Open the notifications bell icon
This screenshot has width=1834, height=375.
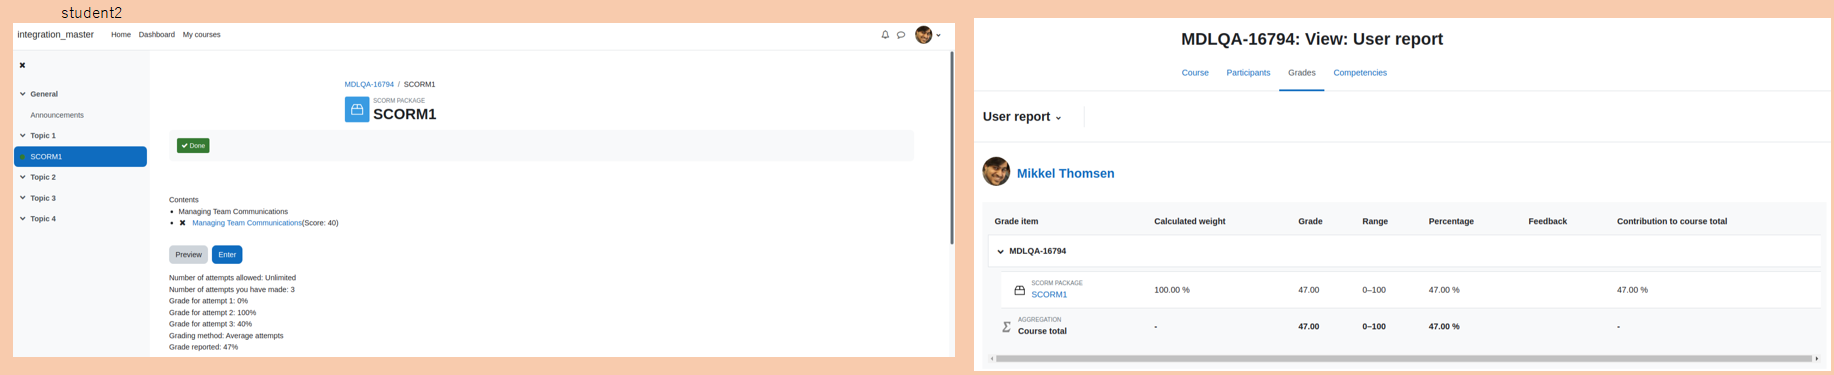coord(885,35)
